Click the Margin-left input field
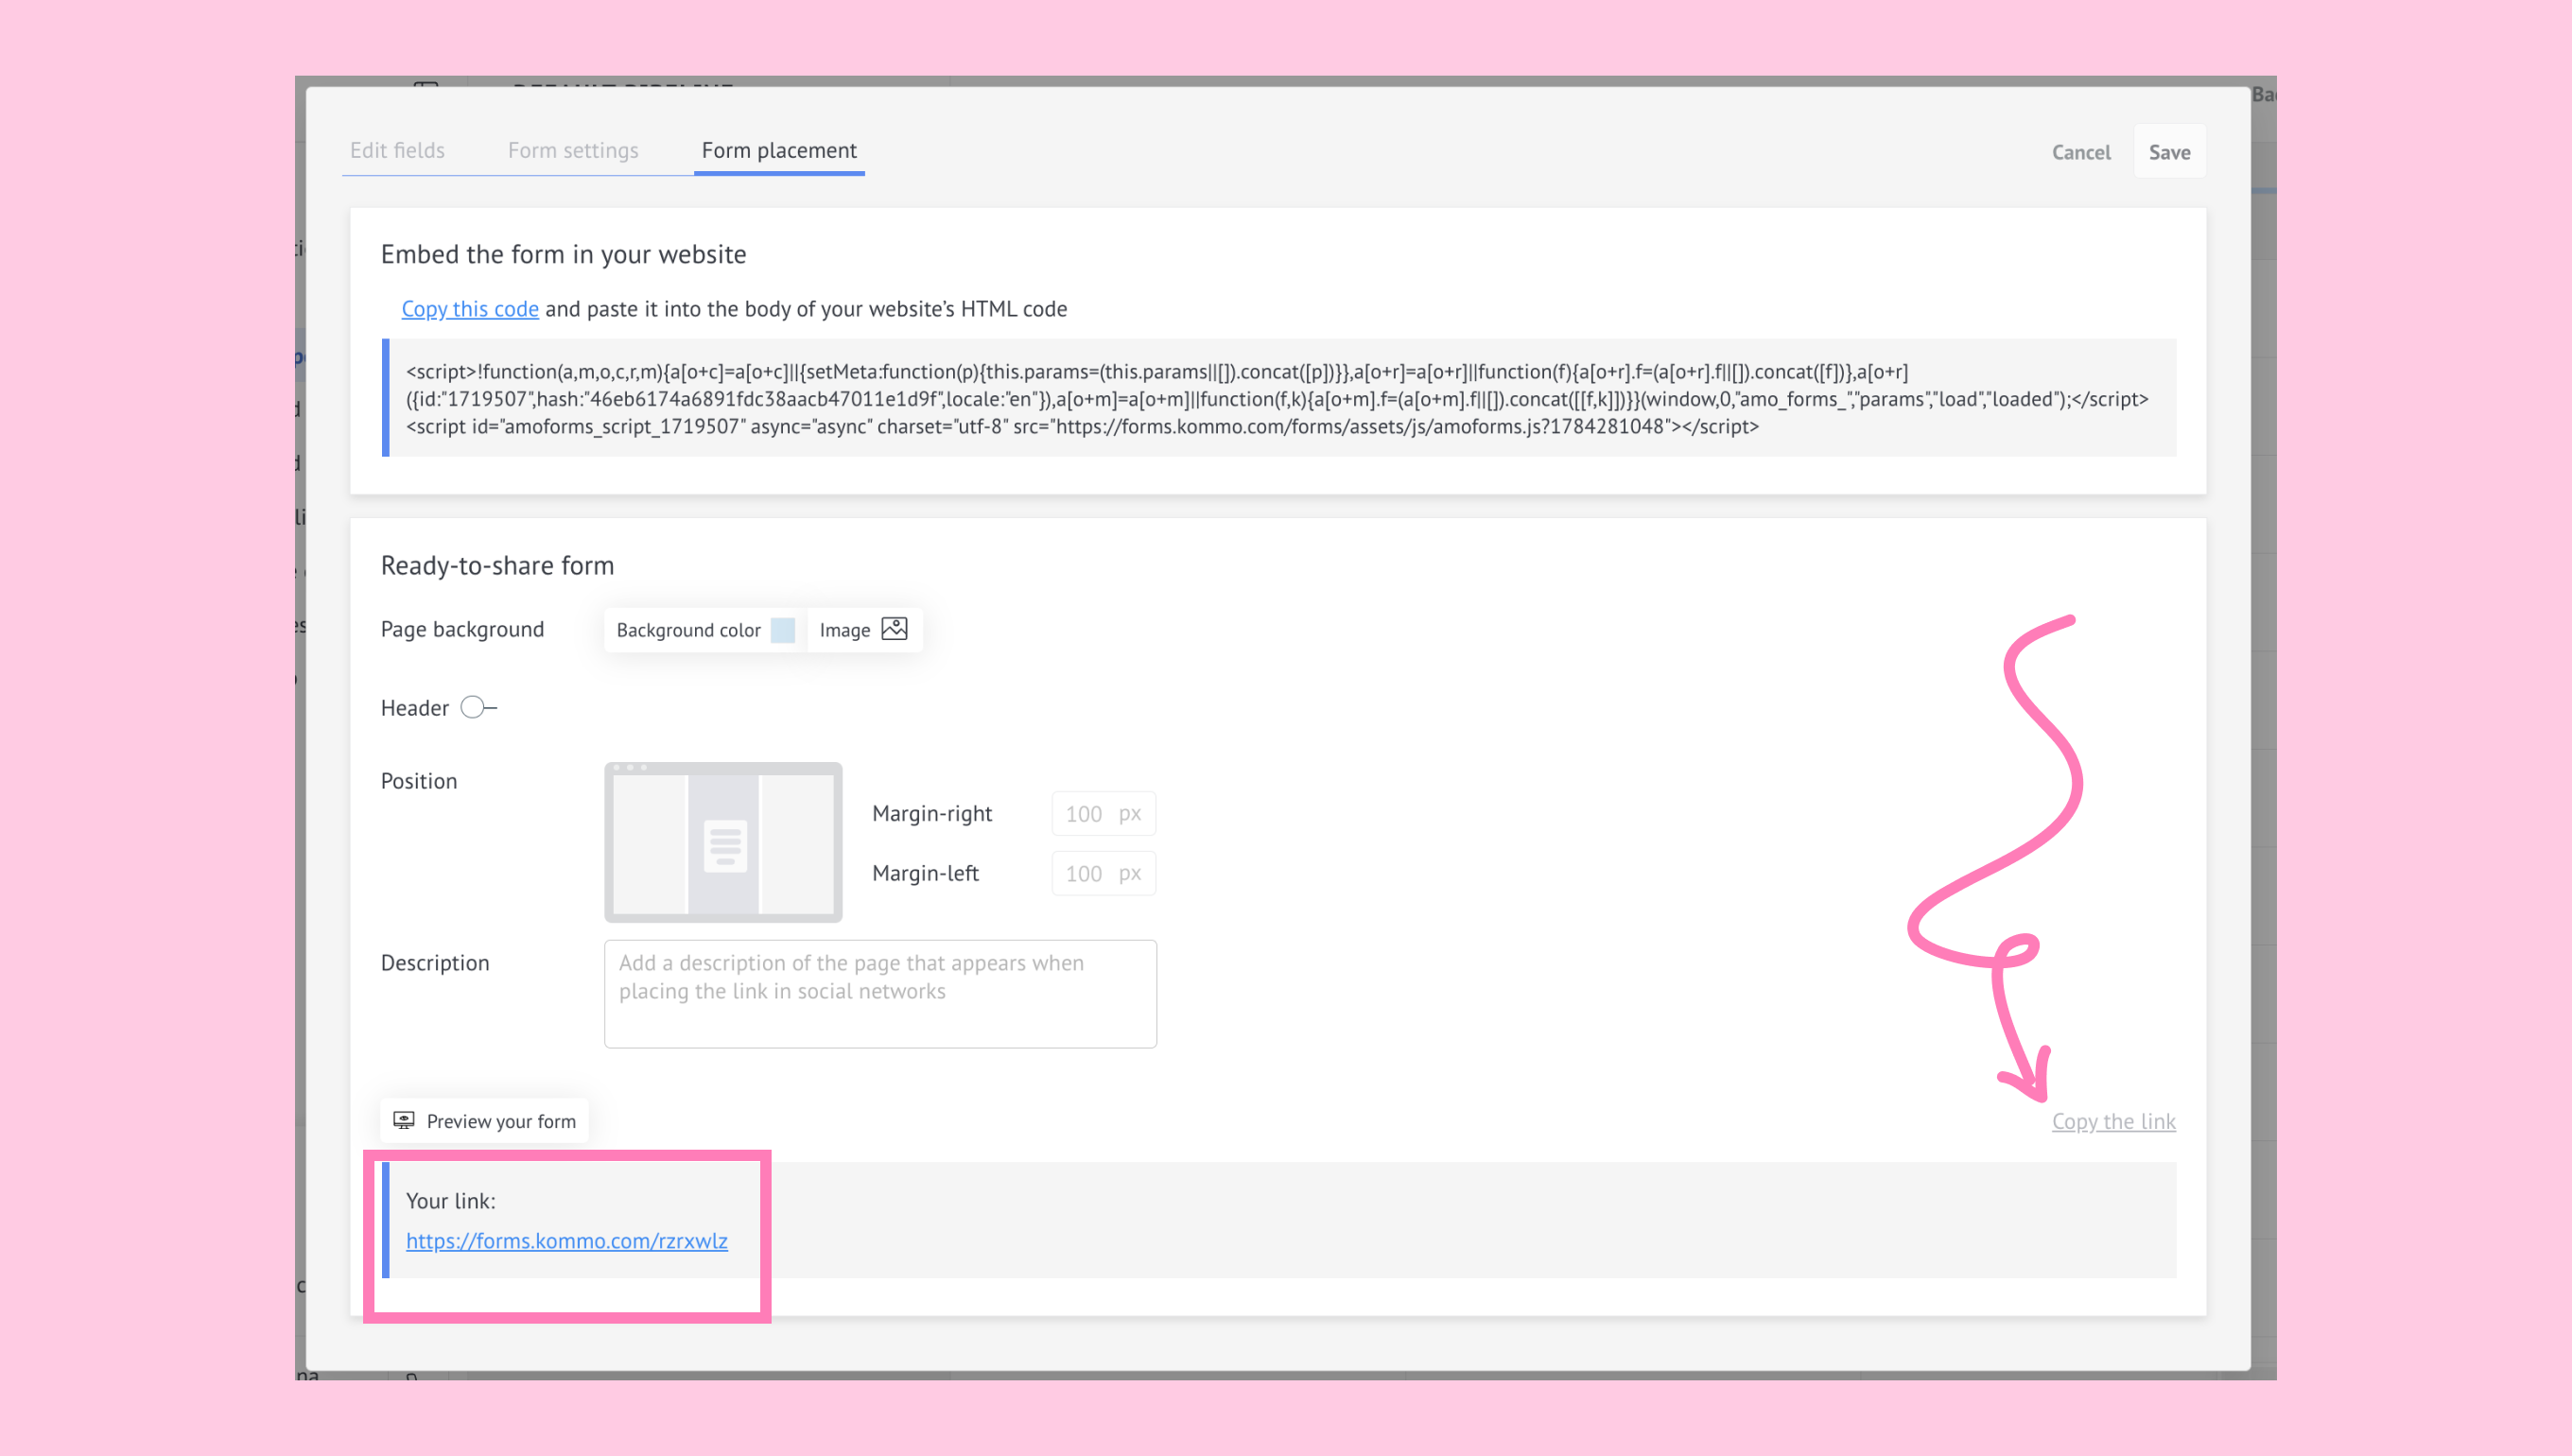 (x=1104, y=874)
